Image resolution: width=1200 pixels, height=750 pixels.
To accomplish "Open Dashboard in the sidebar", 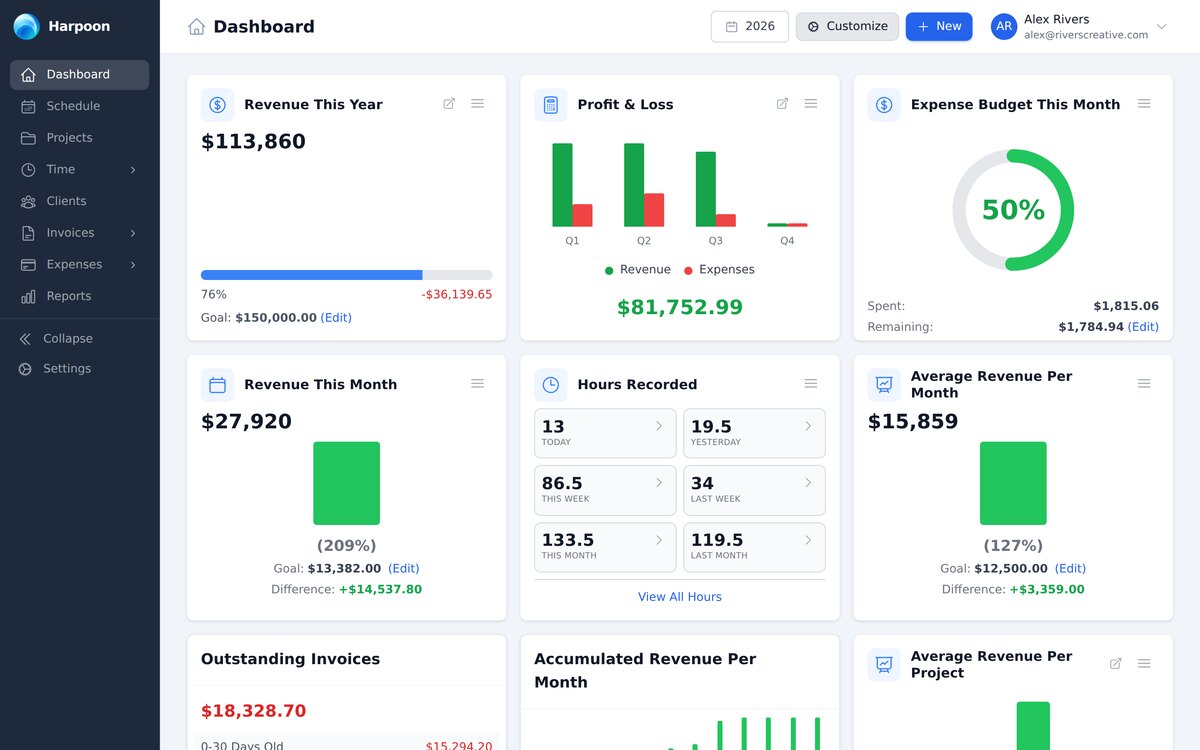I will click(x=80, y=75).
